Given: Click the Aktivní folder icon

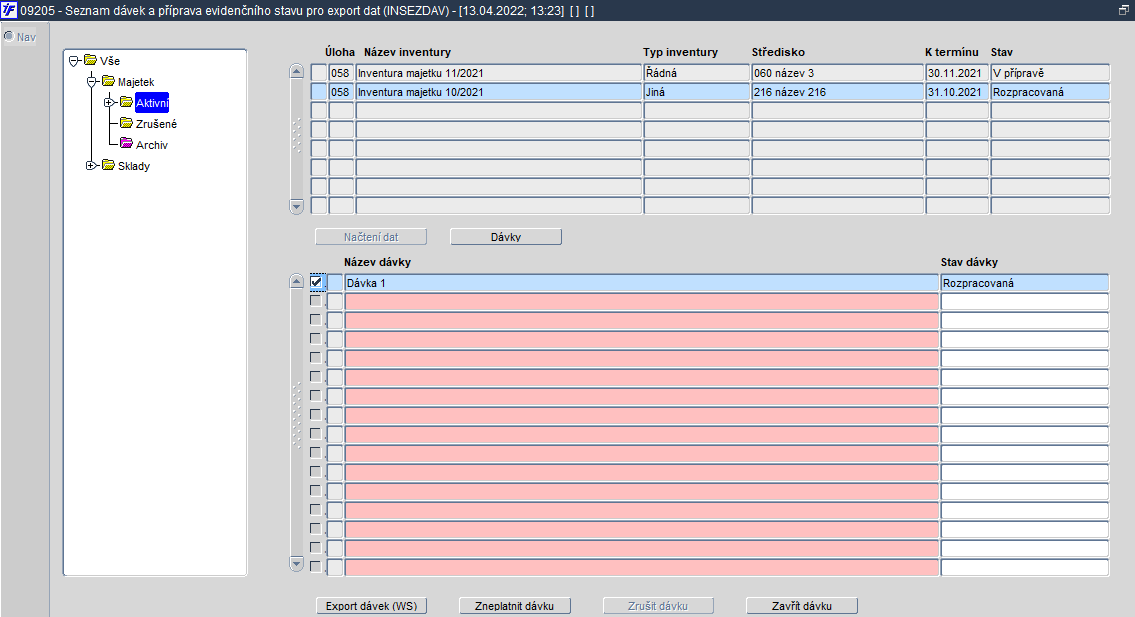Looking at the screenshot, I should [x=127, y=102].
